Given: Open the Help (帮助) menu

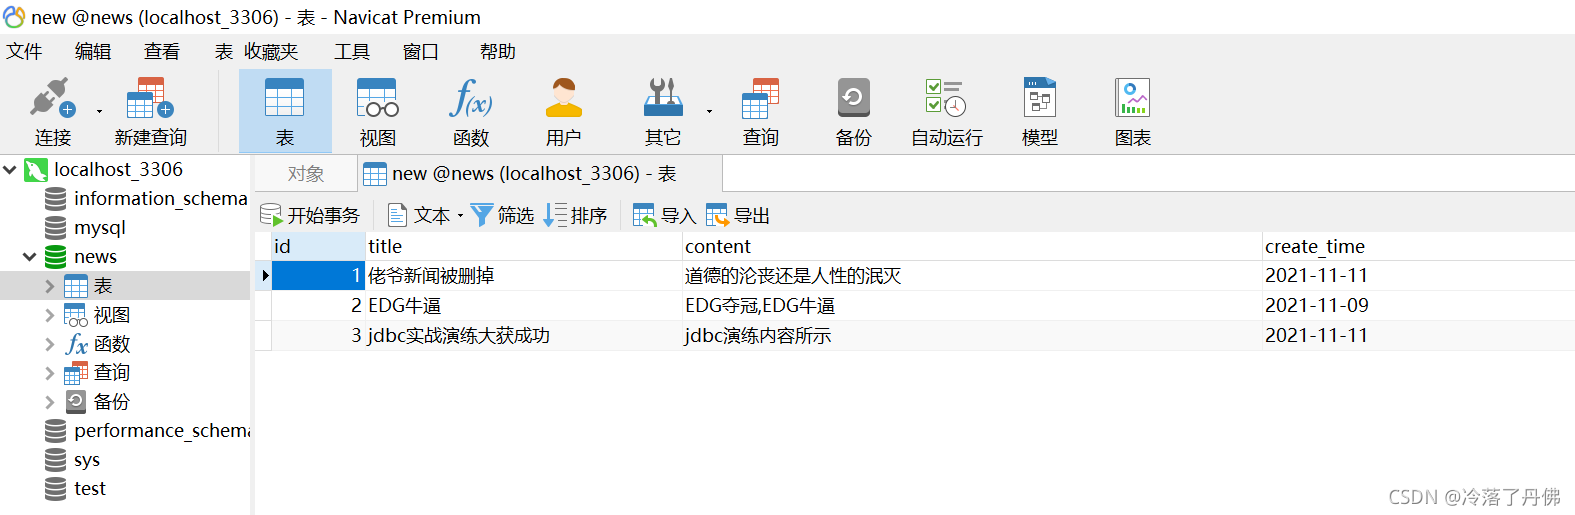Looking at the screenshot, I should tap(498, 52).
